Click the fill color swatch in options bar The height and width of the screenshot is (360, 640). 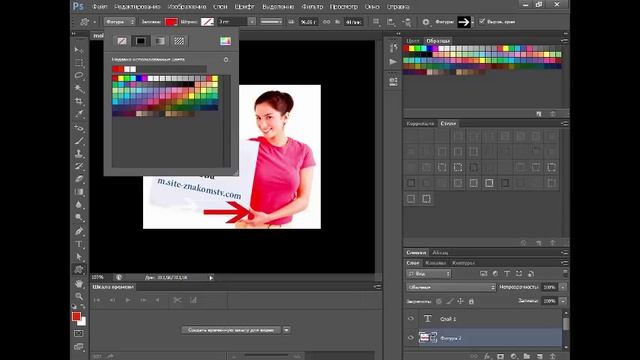pos(171,22)
